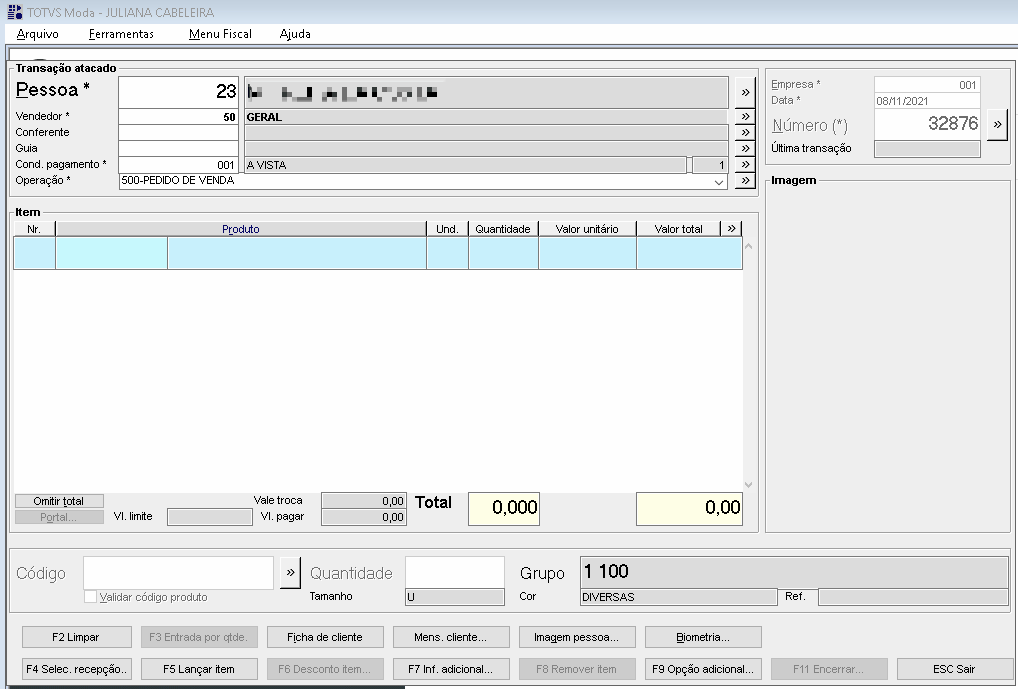Viewport: 1018px width, 689px height.
Task: Open lookup arrow on Conferente row
Action: tap(745, 132)
